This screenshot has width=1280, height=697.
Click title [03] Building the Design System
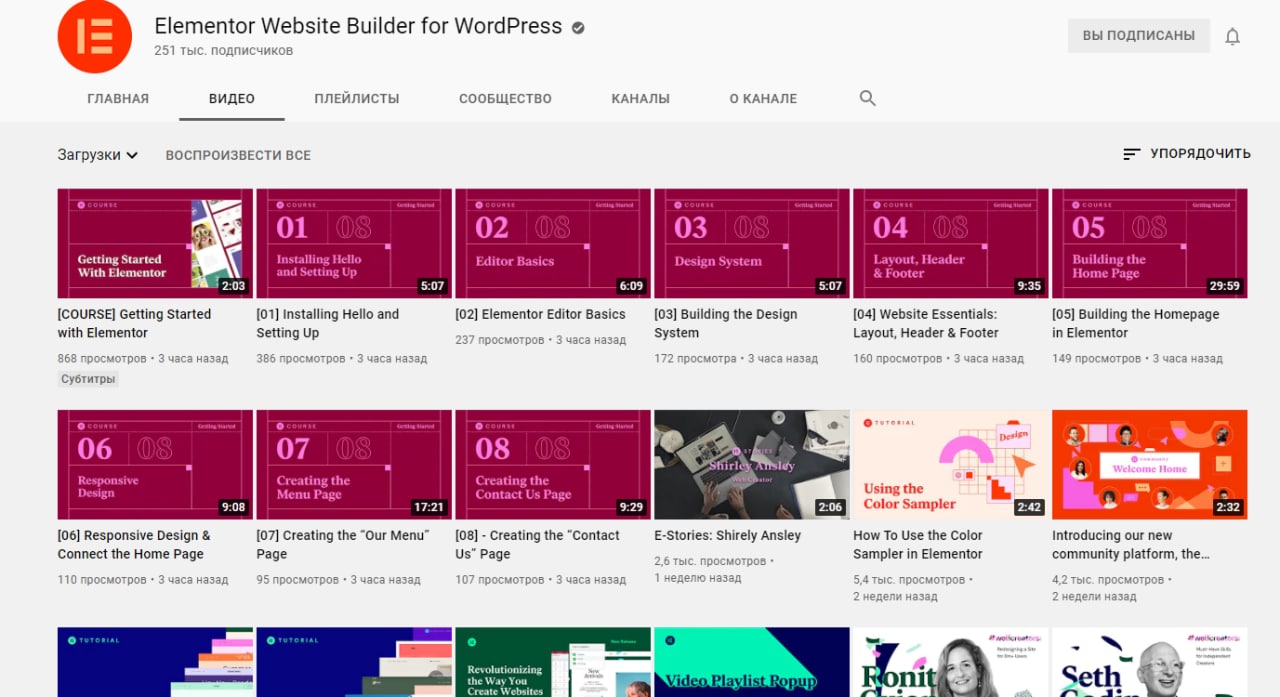click(726, 323)
